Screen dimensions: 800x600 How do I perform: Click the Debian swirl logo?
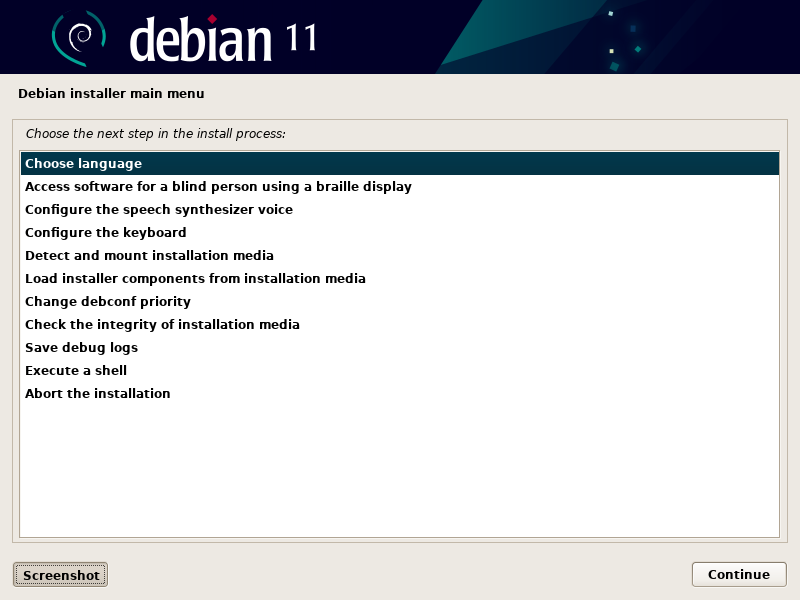[x=79, y=38]
